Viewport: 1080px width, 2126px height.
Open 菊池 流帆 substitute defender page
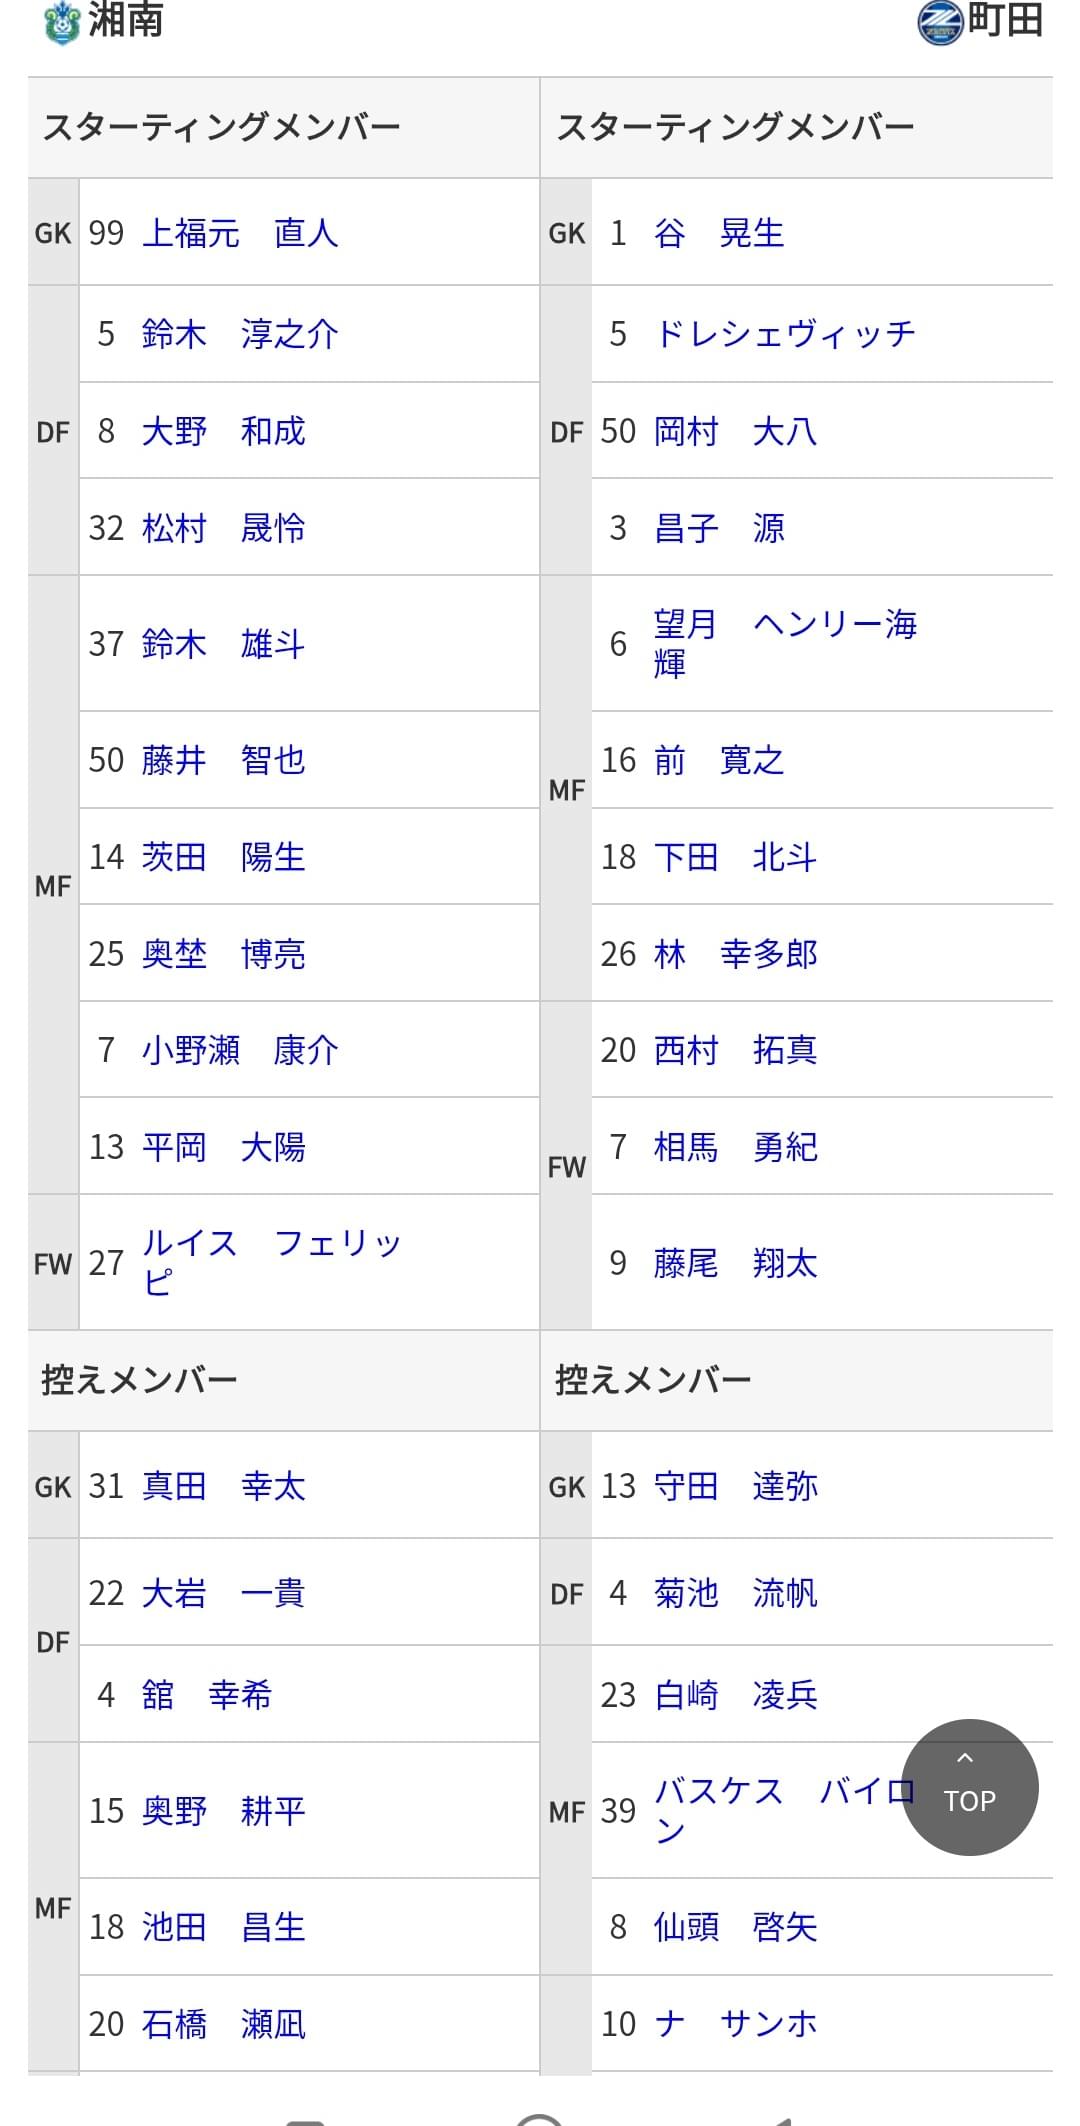pyautogui.click(x=735, y=1593)
